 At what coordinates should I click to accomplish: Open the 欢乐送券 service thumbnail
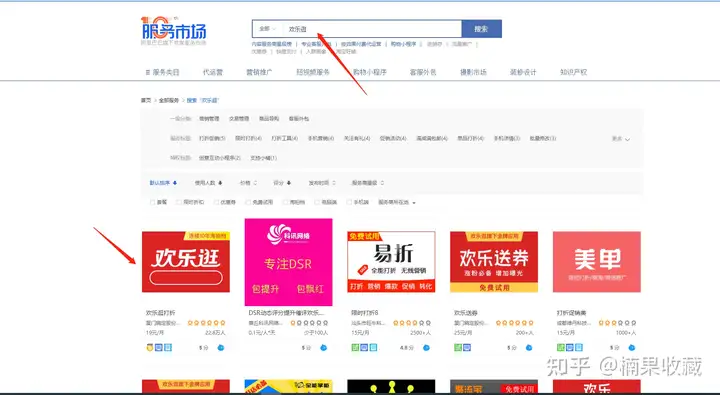tap(494, 262)
